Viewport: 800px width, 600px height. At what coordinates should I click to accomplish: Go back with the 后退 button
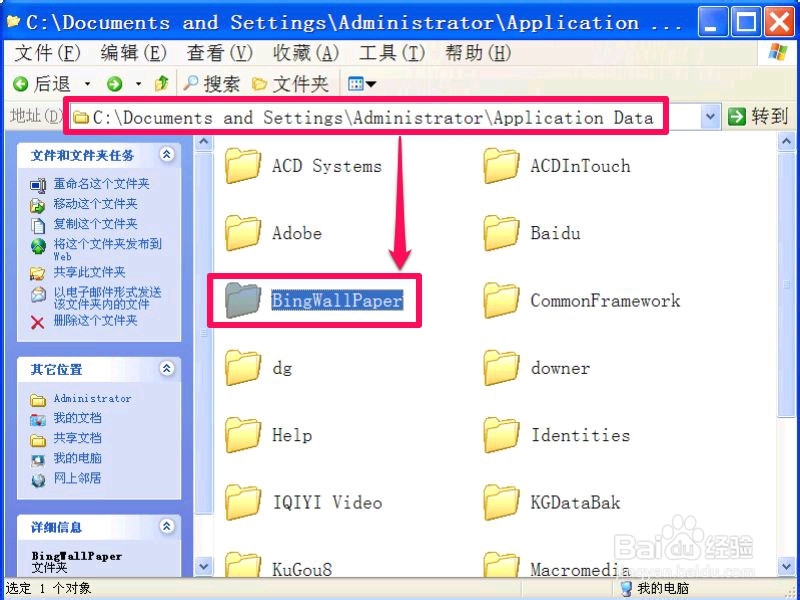pyautogui.click(x=43, y=84)
